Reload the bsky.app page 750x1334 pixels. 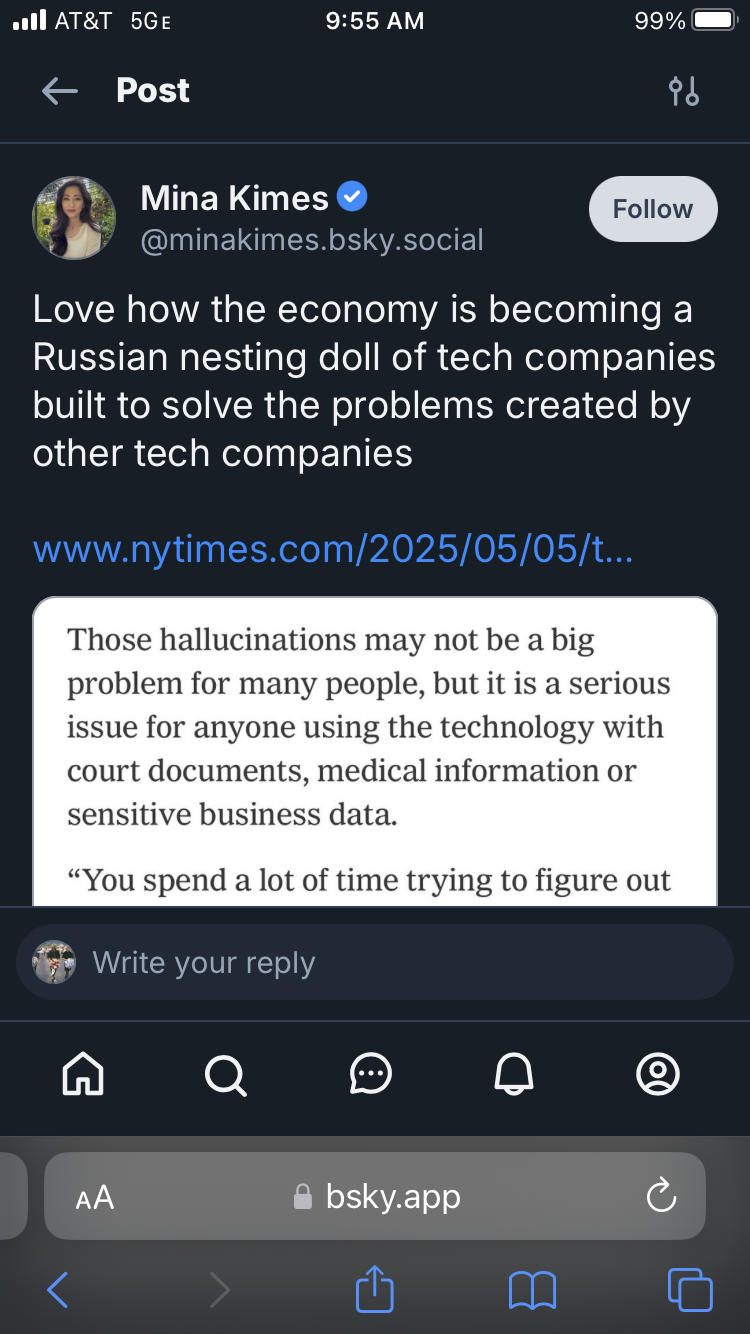coord(662,1196)
